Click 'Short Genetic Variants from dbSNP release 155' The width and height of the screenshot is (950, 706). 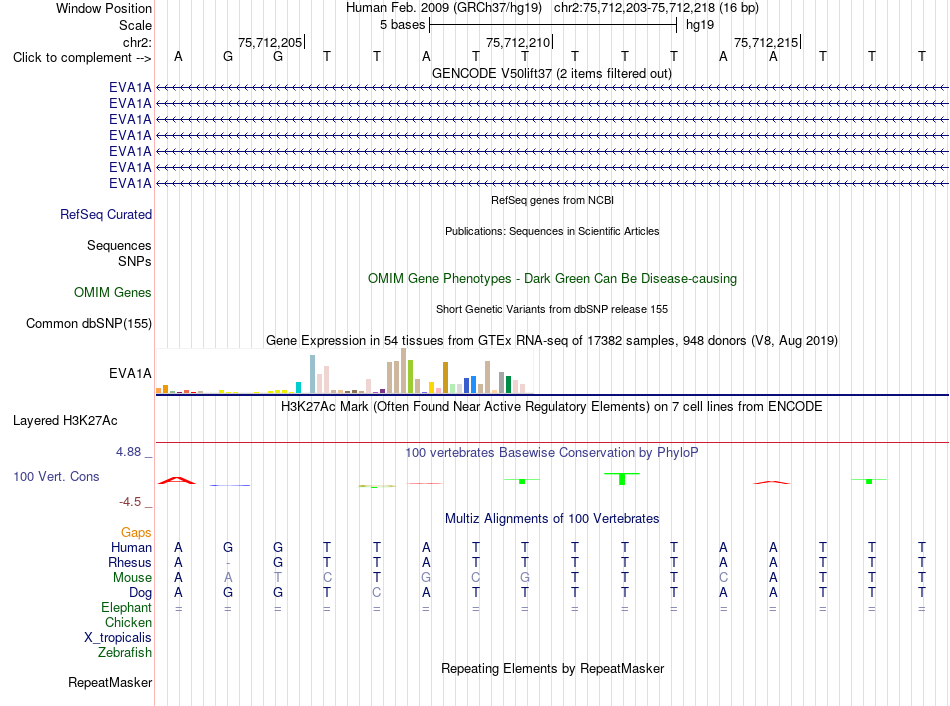coord(552,309)
